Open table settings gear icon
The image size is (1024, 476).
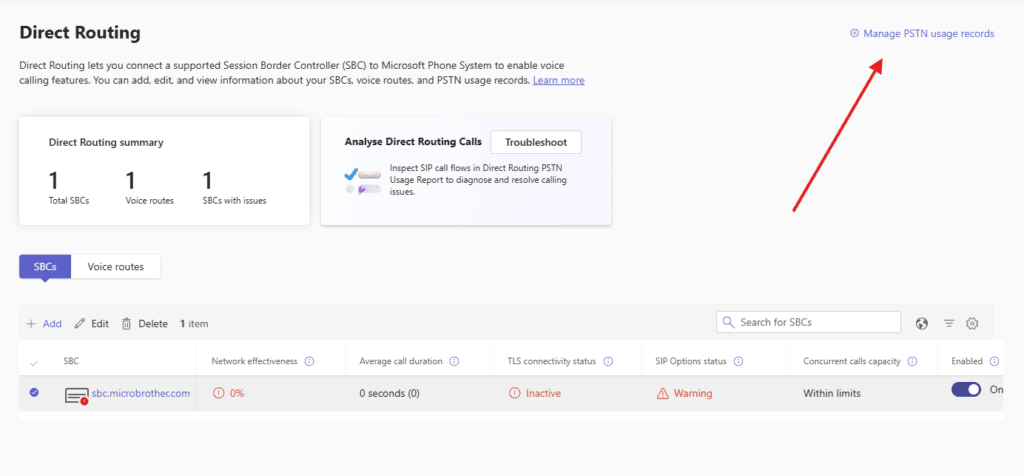[x=972, y=323]
